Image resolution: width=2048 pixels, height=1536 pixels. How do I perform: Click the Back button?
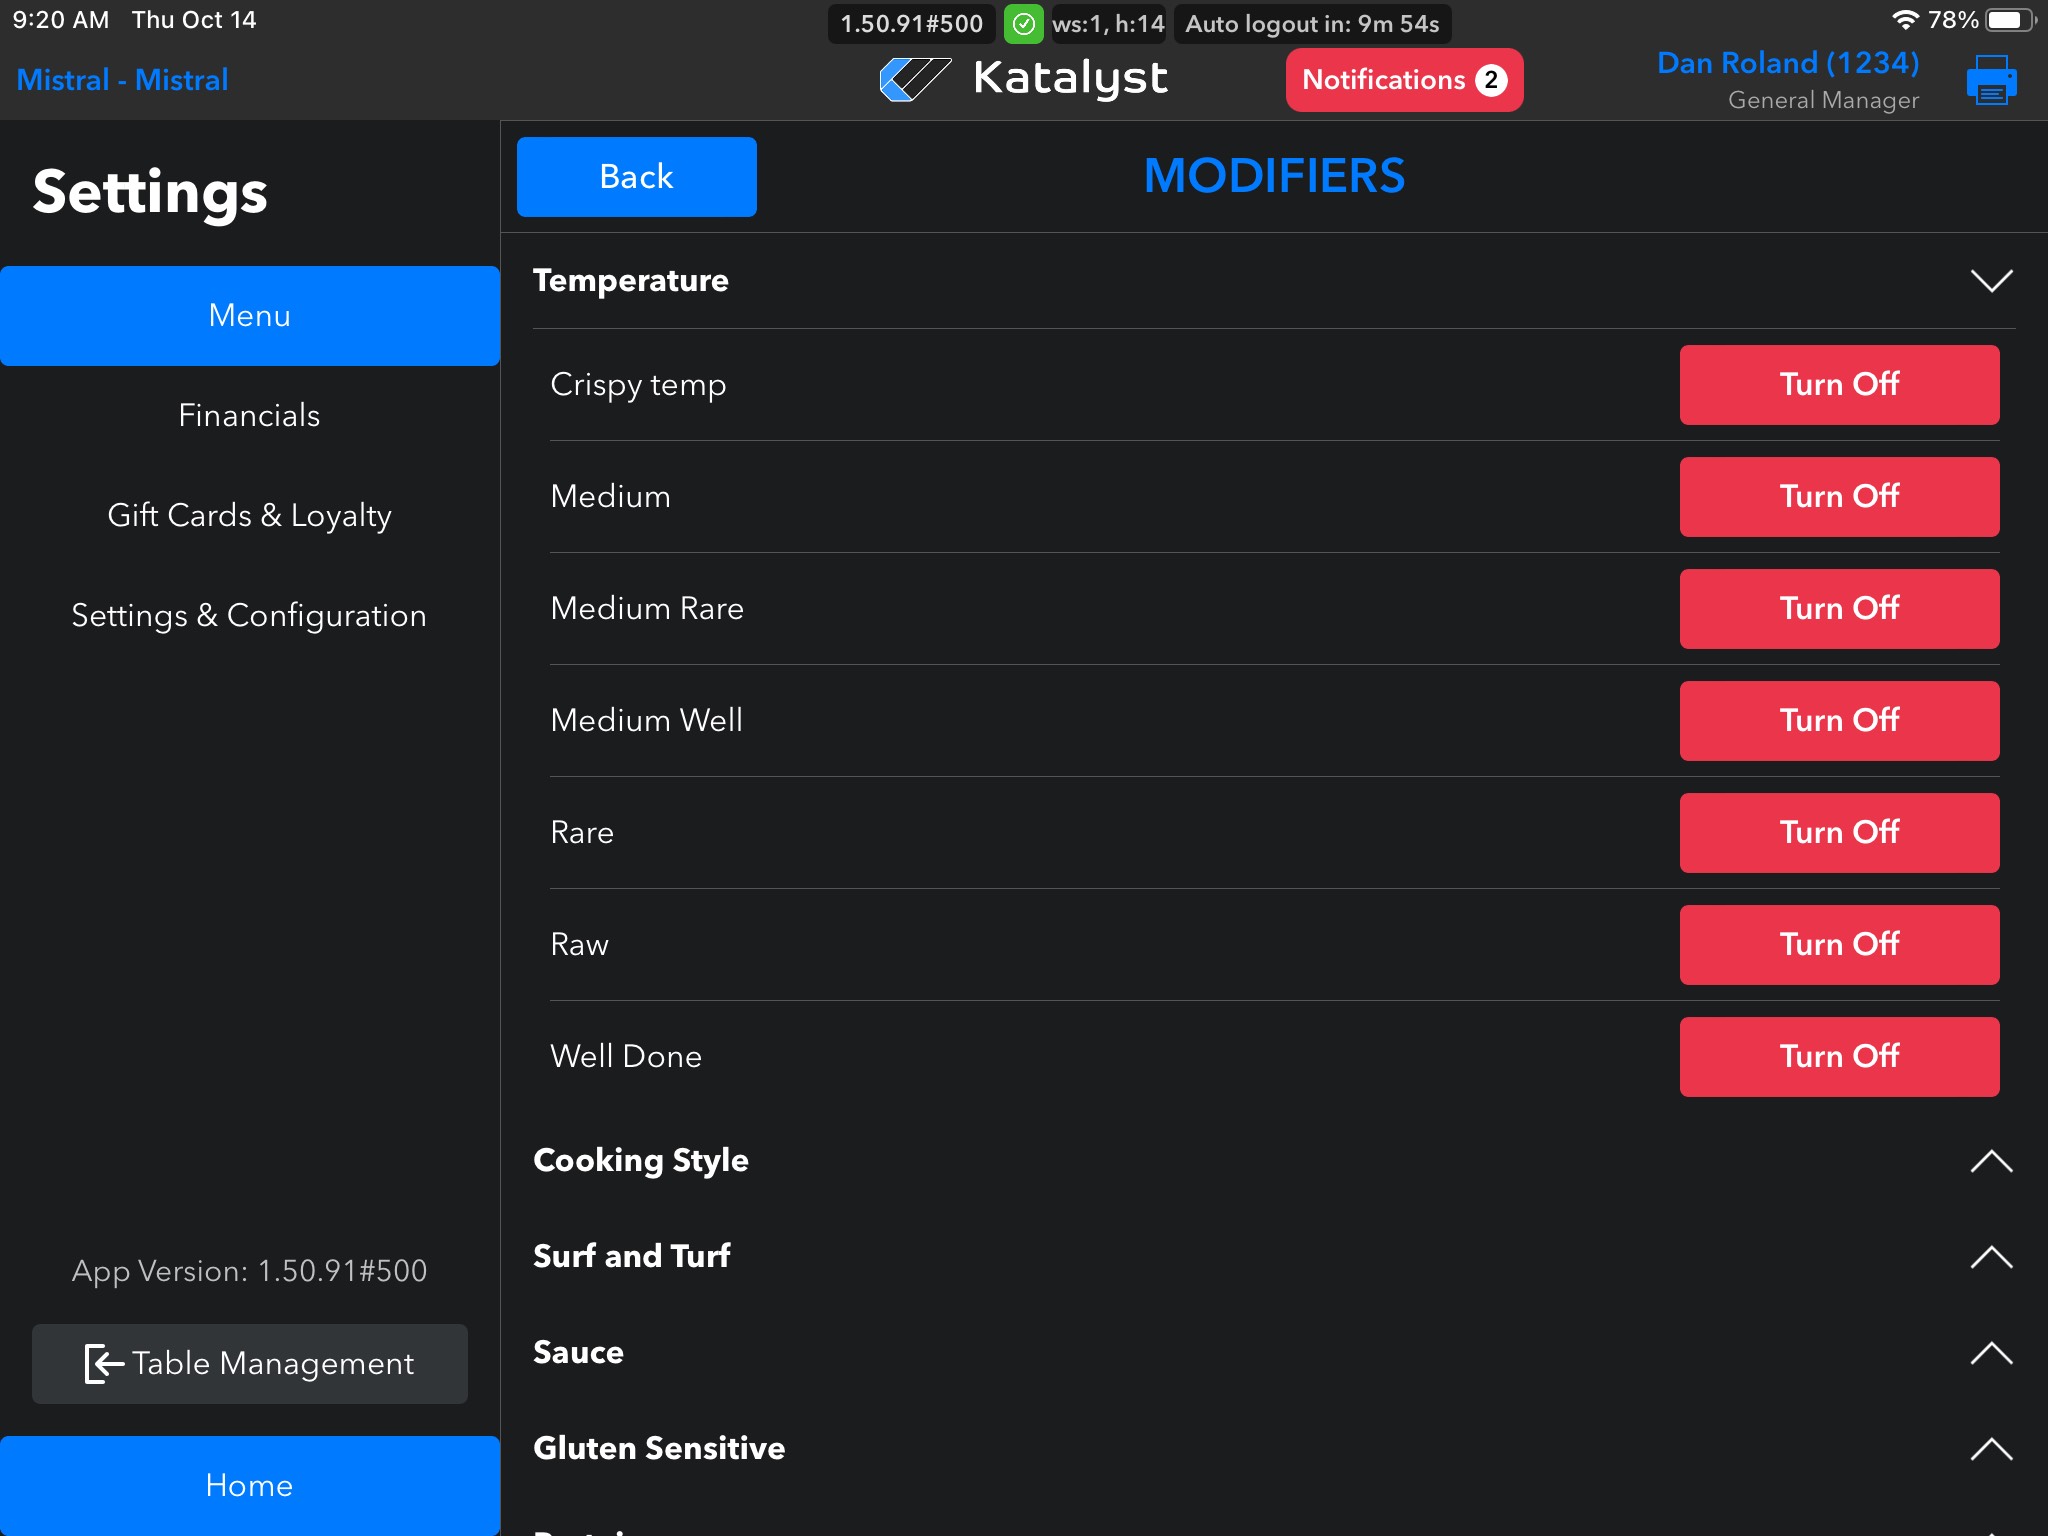click(x=636, y=177)
